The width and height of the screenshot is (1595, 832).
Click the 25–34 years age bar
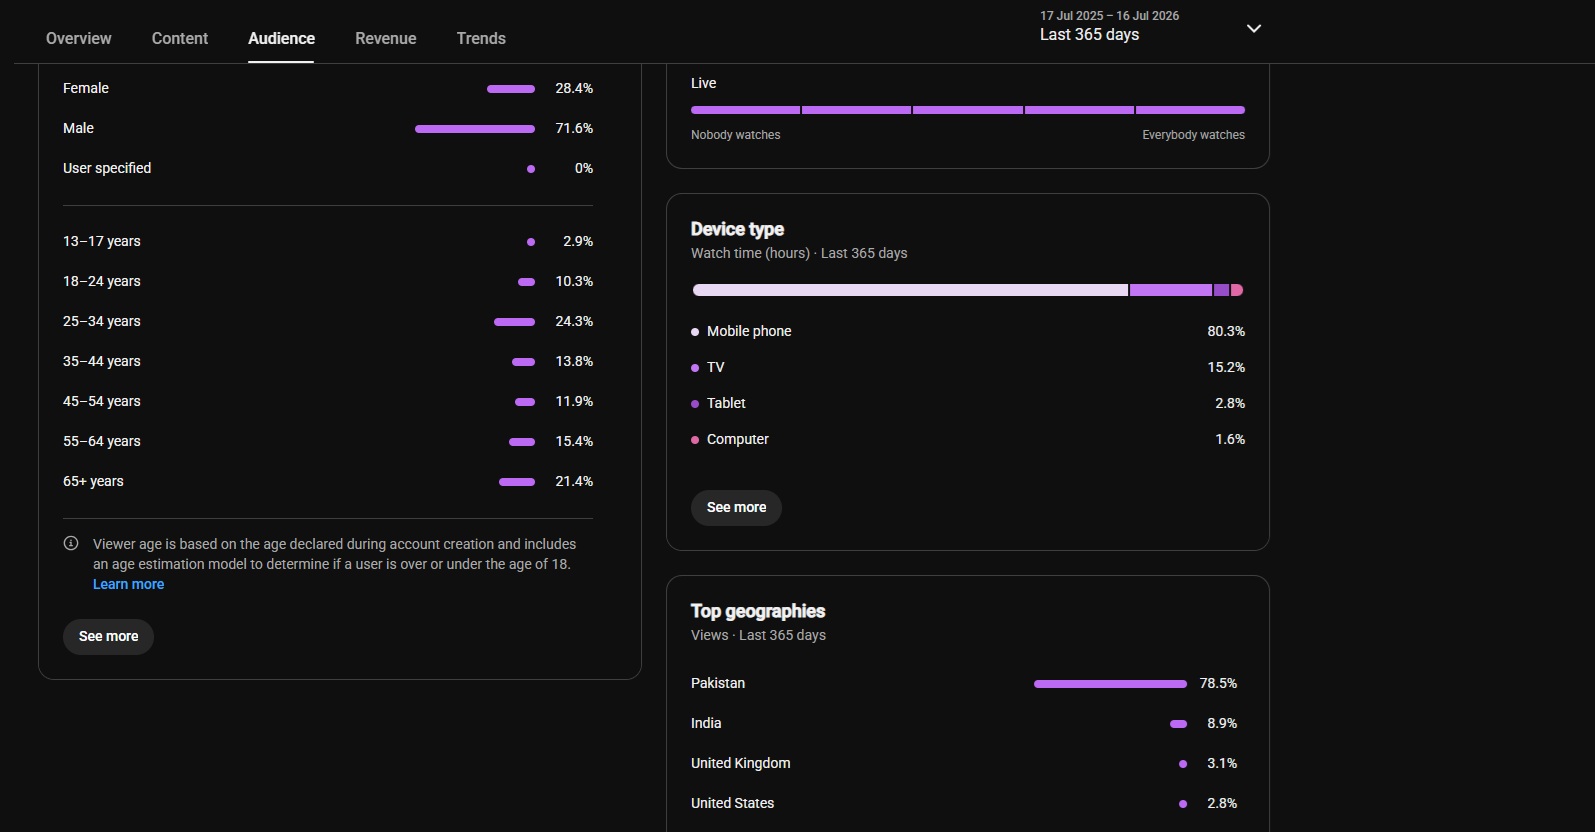tap(514, 322)
